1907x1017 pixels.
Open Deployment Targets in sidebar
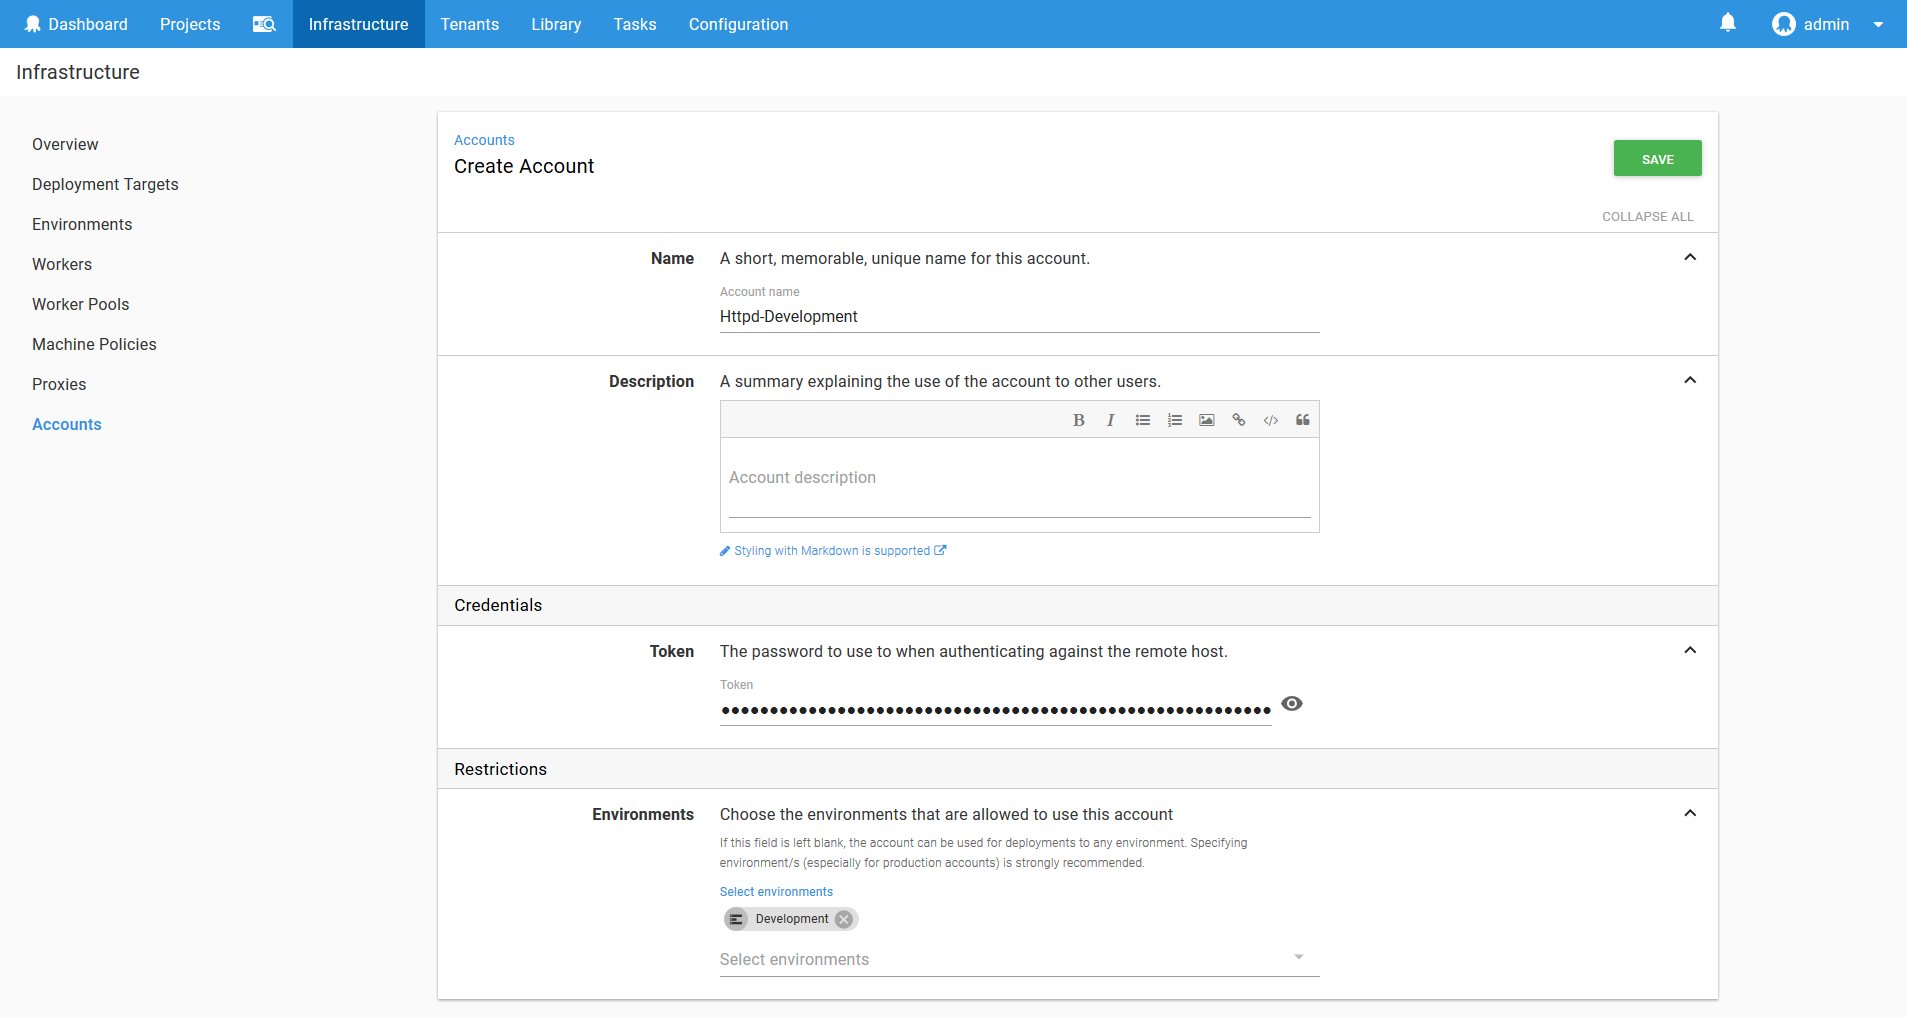click(105, 184)
